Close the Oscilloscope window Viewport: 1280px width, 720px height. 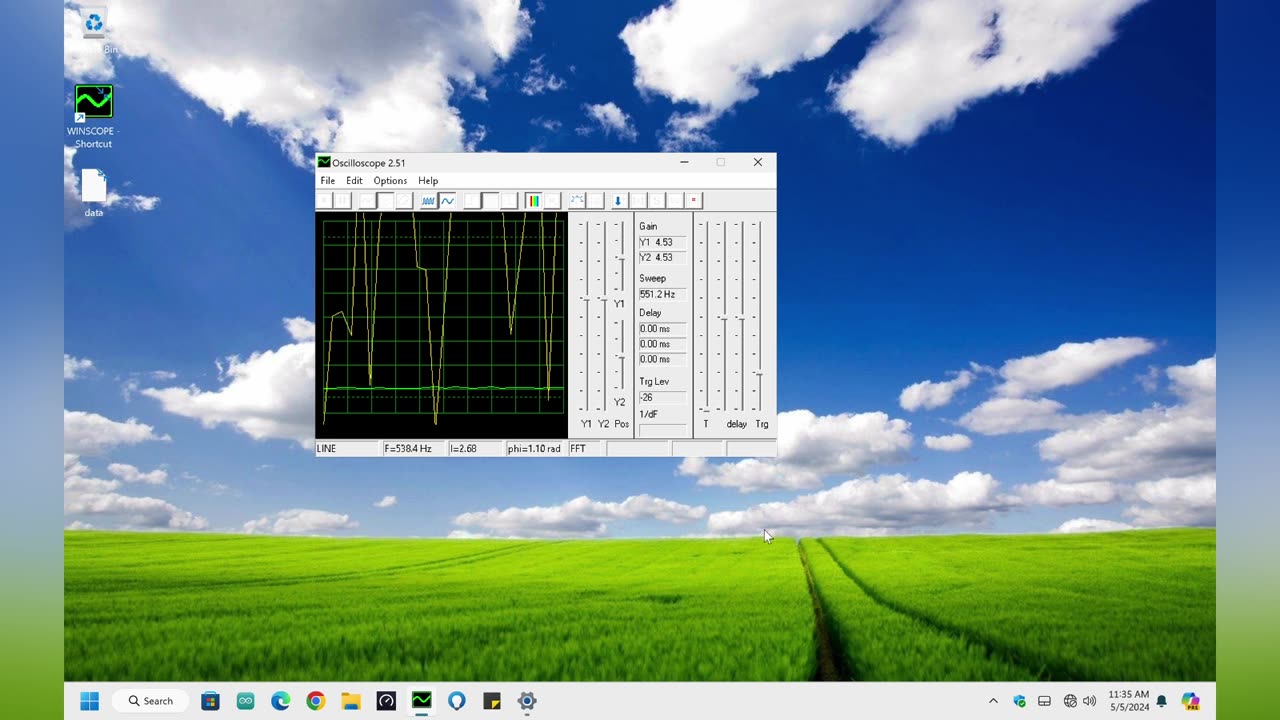(x=758, y=163)
